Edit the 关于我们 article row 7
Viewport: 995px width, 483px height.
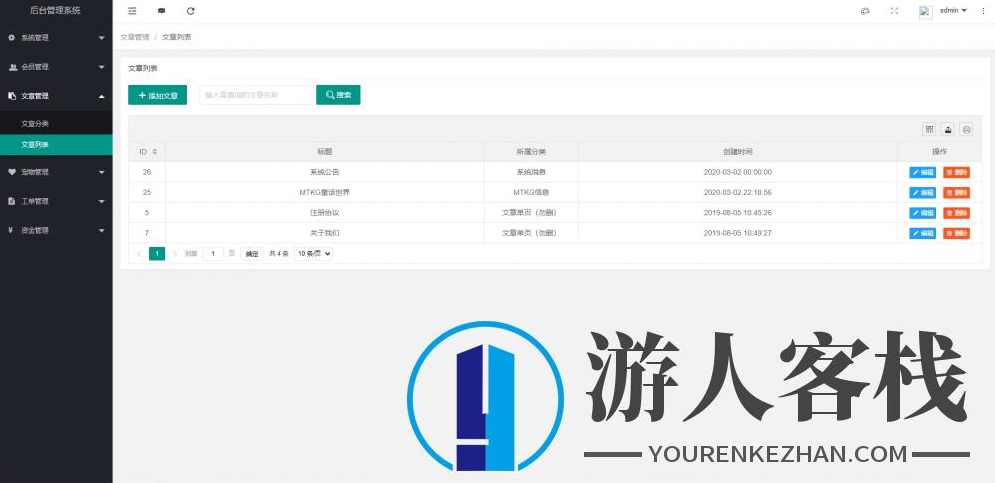[922, 234]
